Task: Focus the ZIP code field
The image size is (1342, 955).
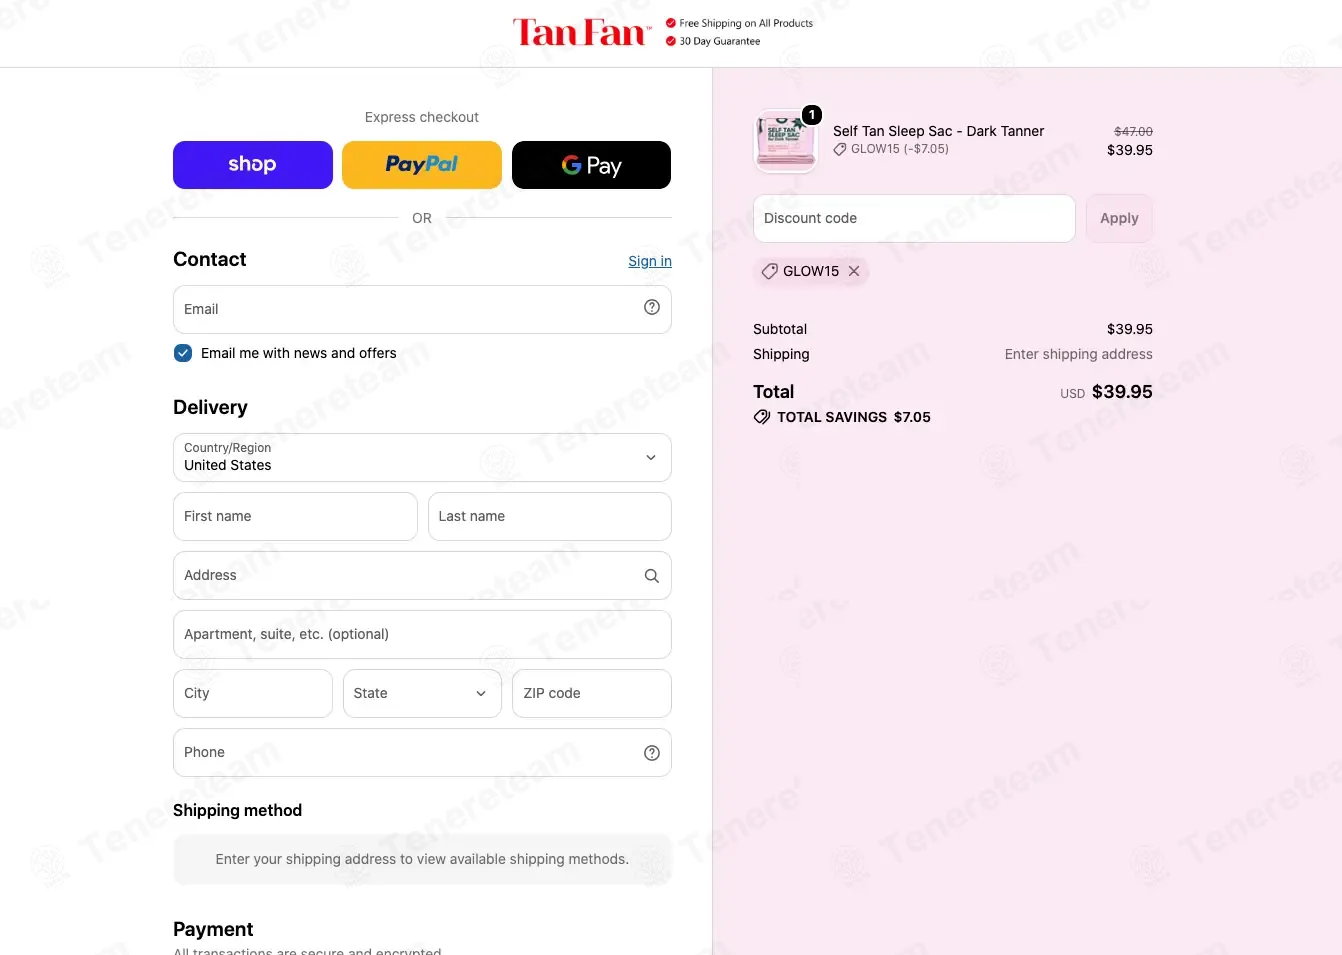Action: (x=592, y=693)
